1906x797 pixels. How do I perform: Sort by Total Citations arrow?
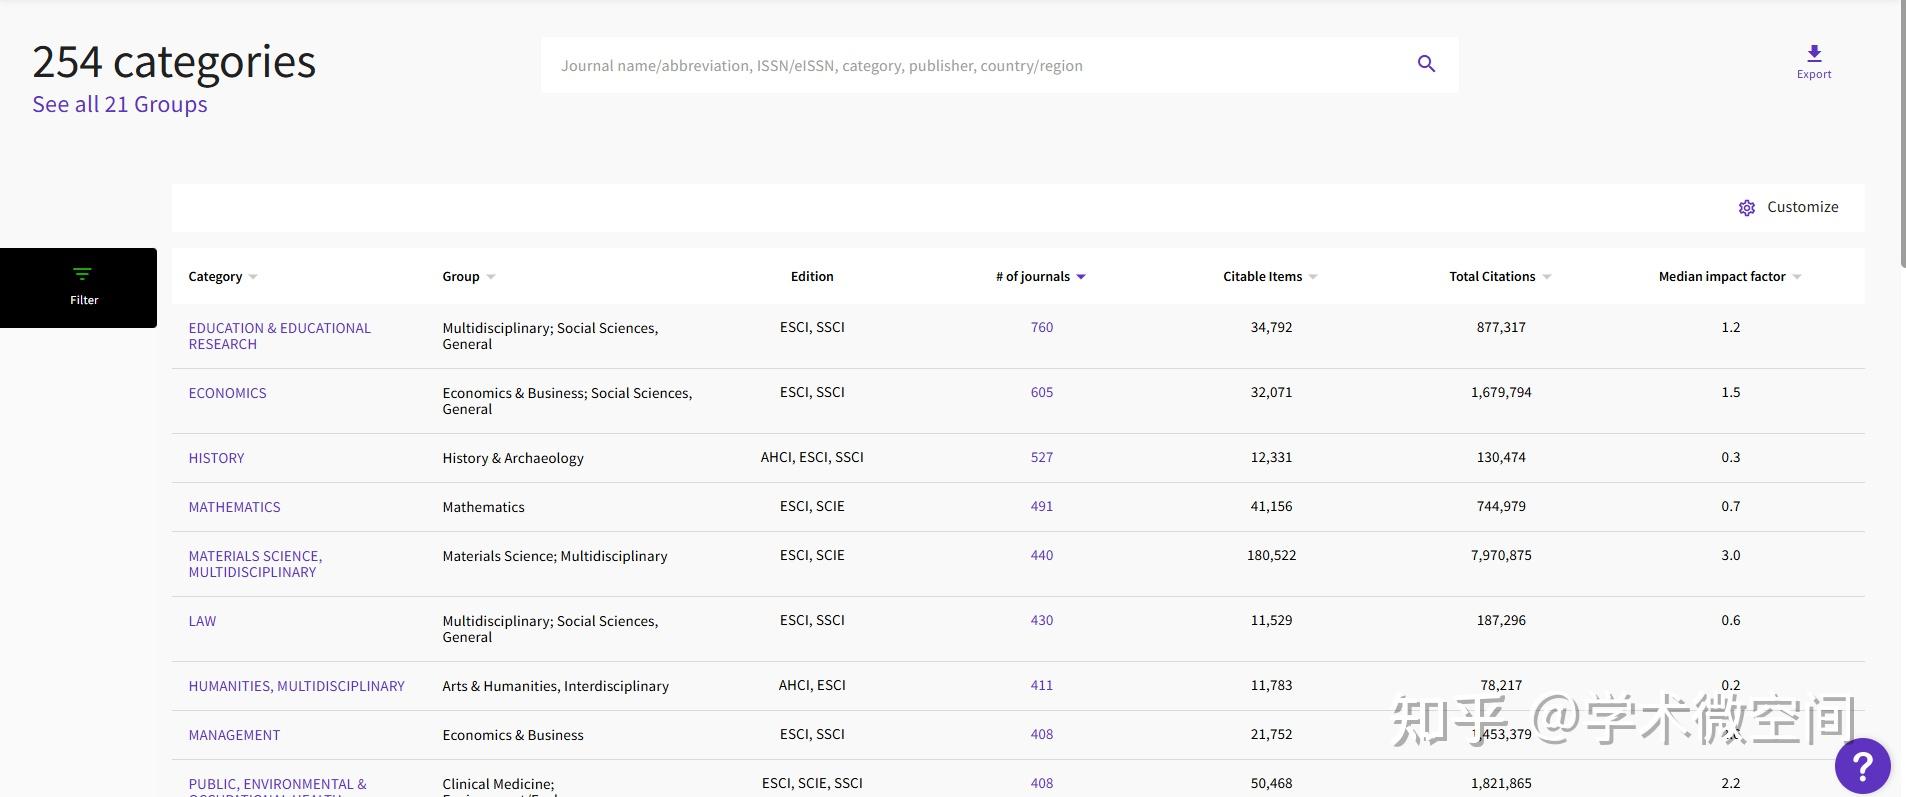(x=1547, y=277)
